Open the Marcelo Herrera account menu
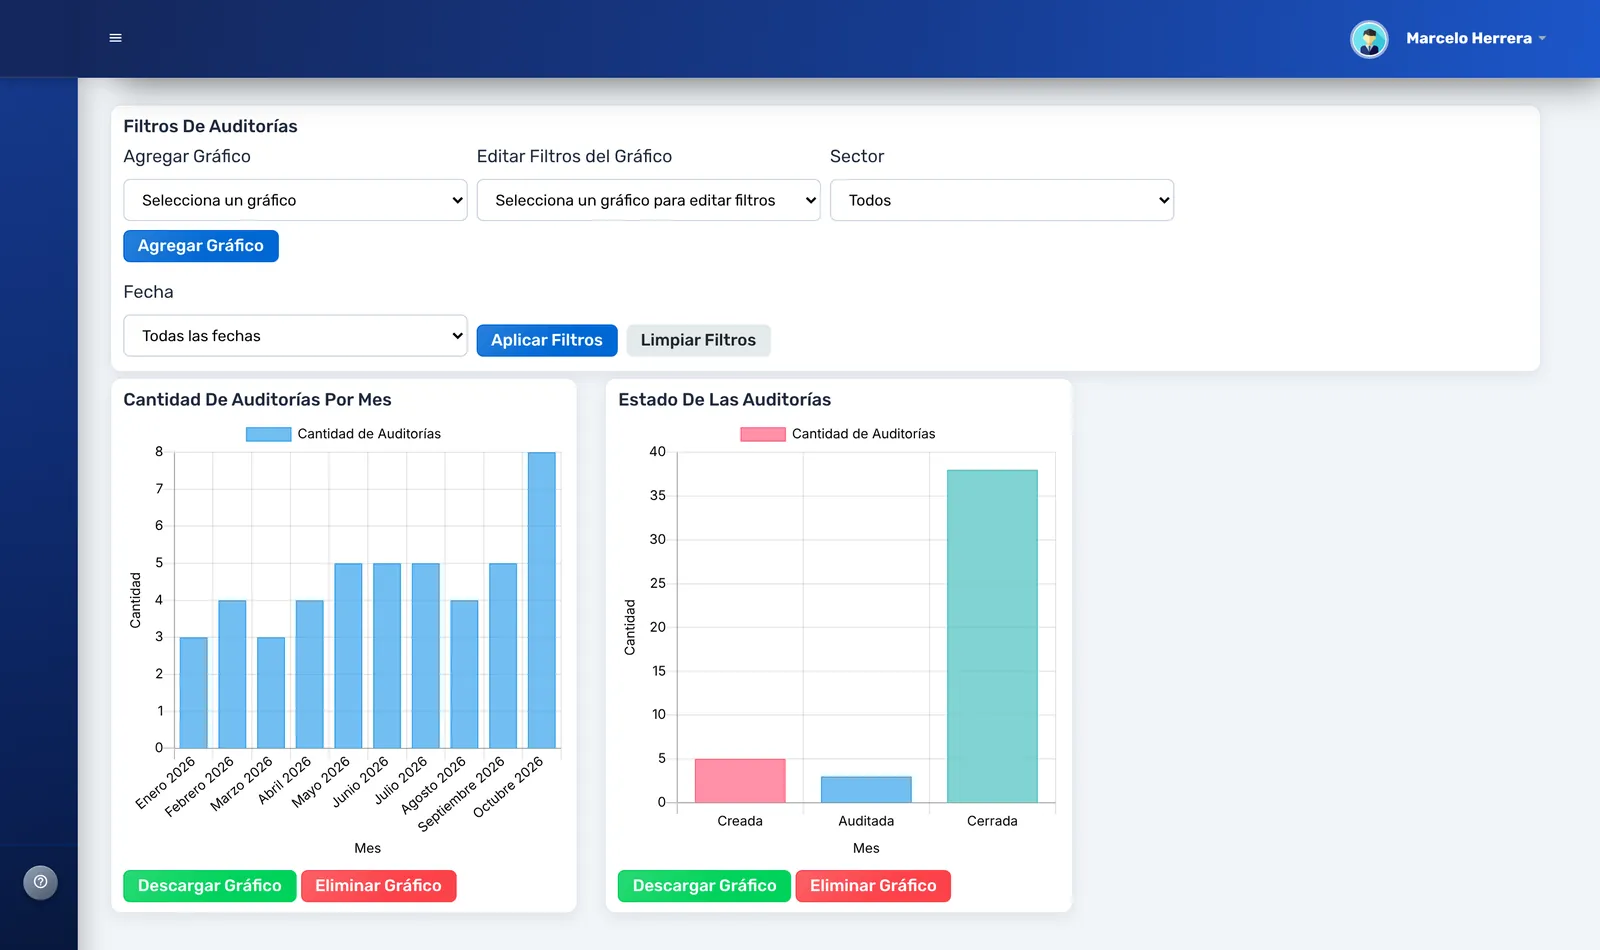Viewport: 1600px width, 950px height. point(1475,38)
